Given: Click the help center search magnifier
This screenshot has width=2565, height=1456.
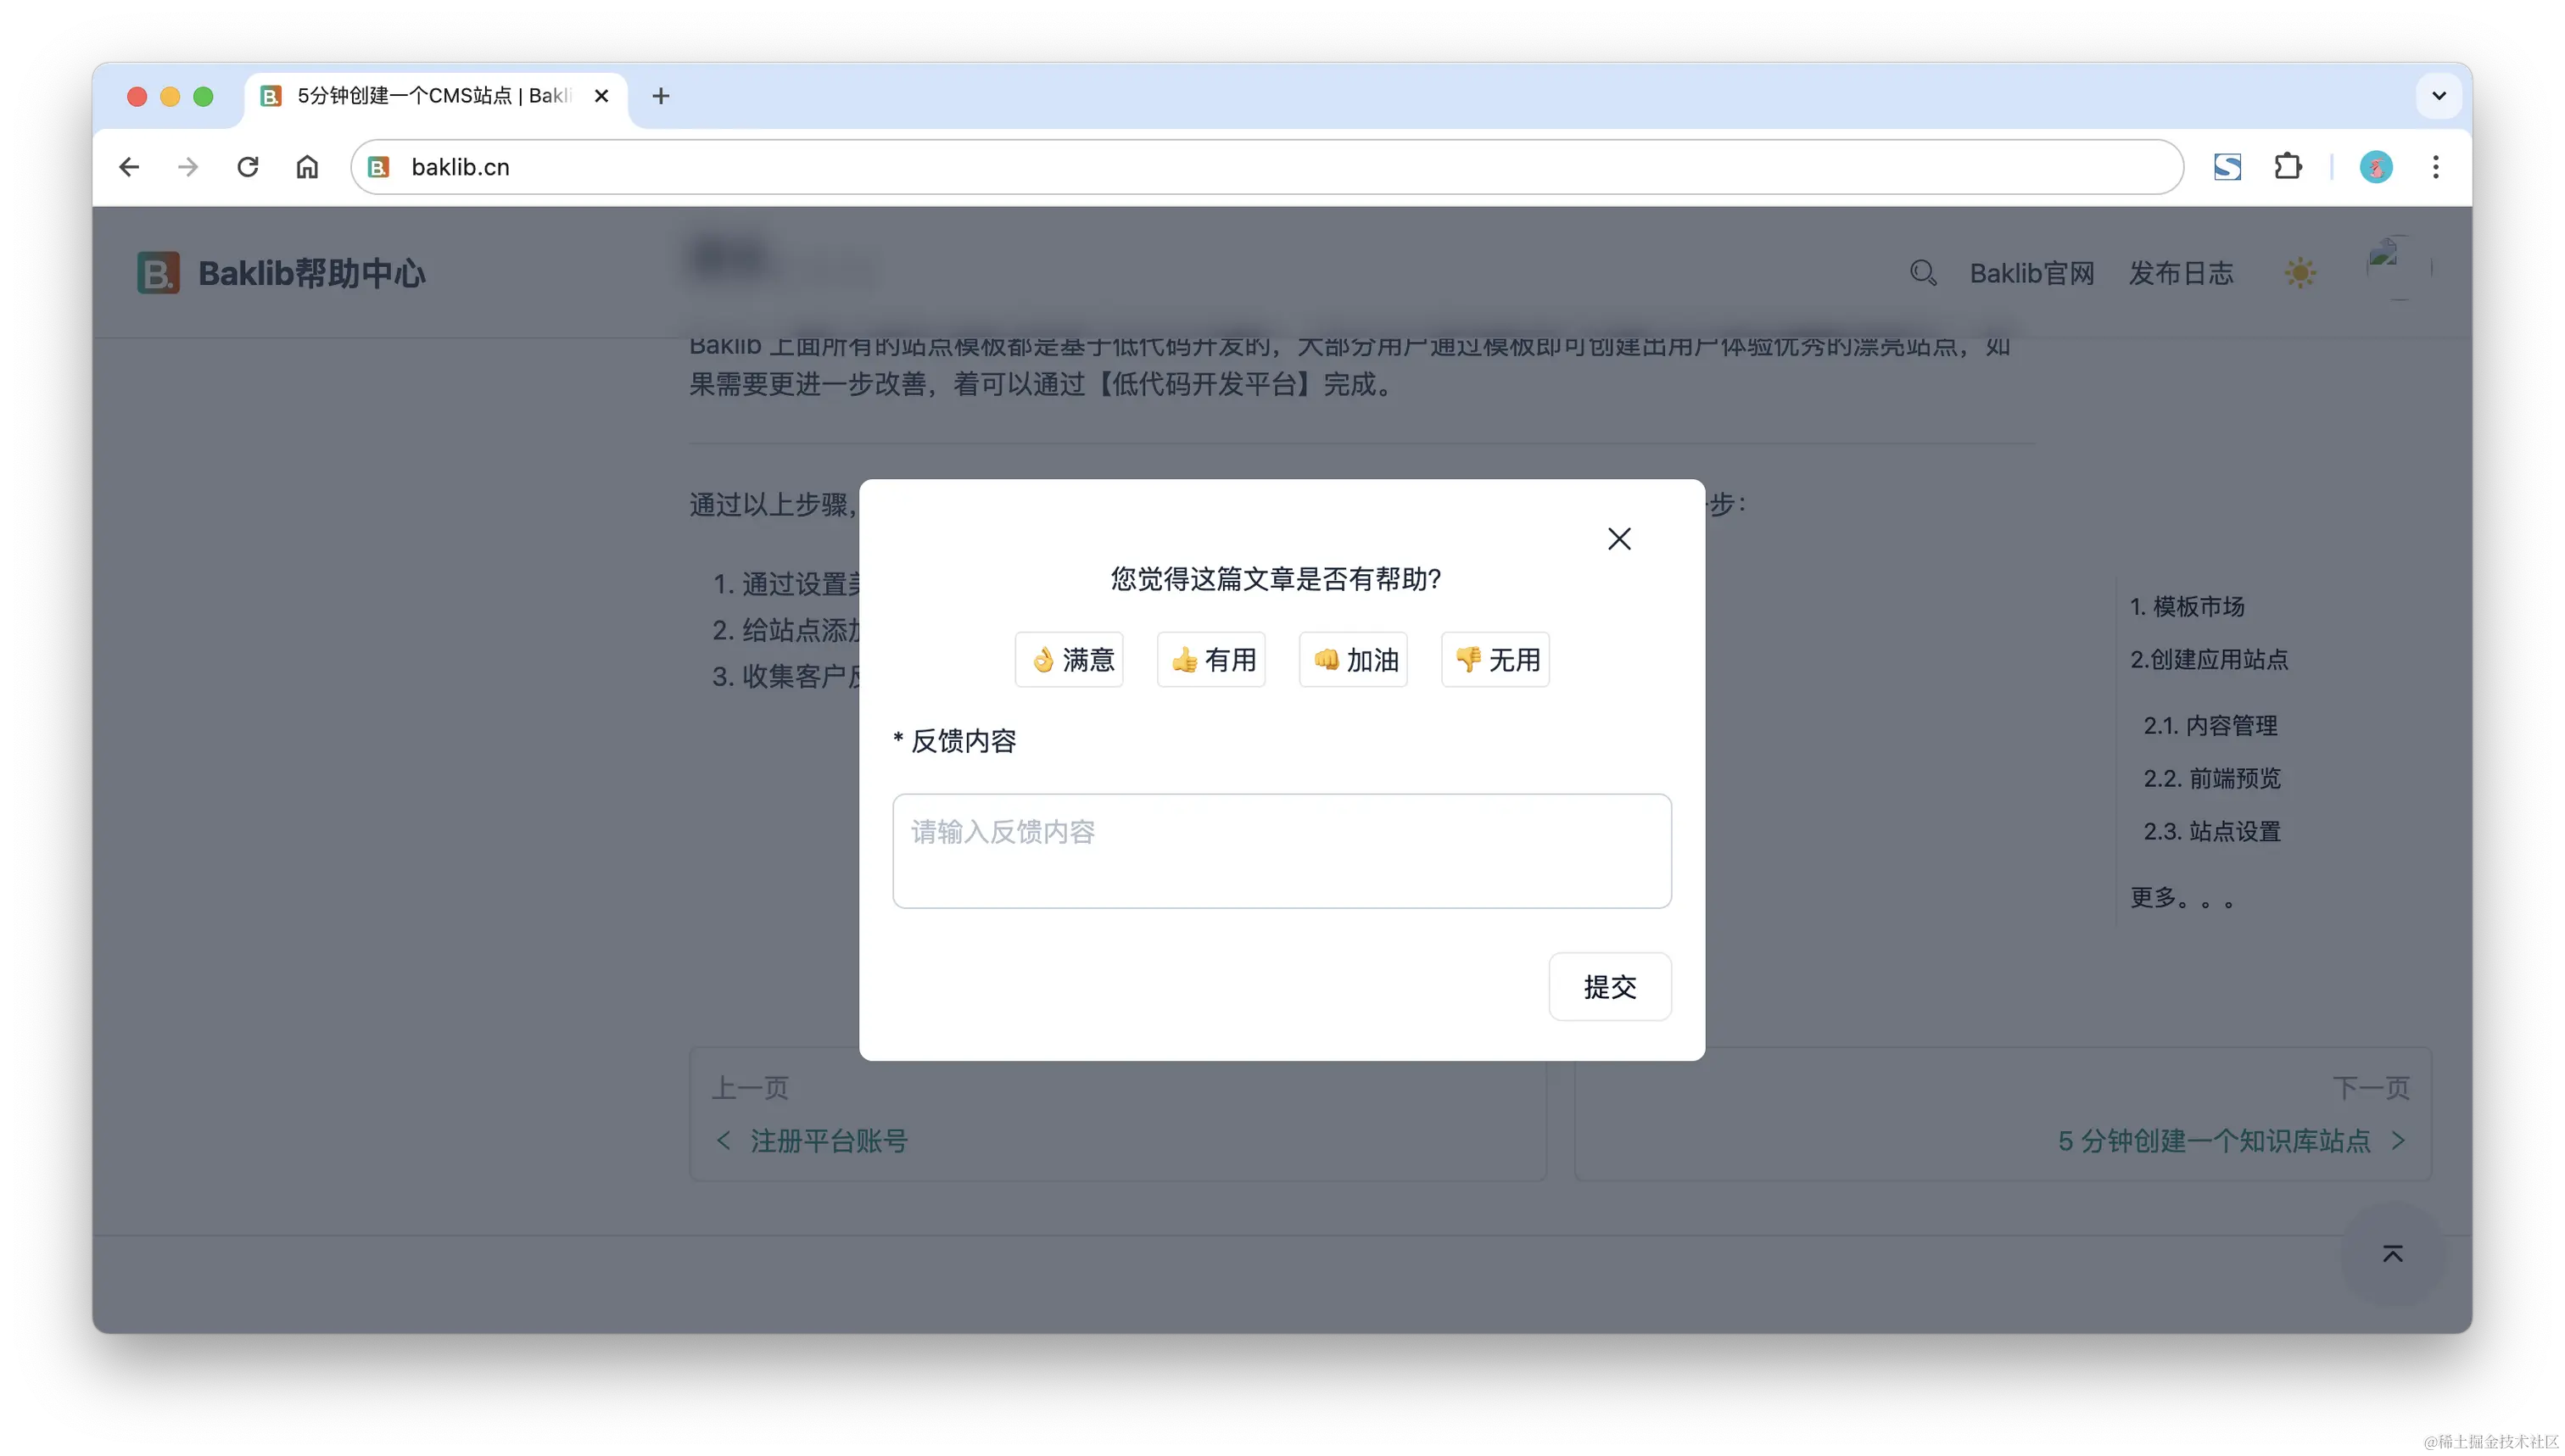Looking at the screenshot, I should pos(1922,273).
